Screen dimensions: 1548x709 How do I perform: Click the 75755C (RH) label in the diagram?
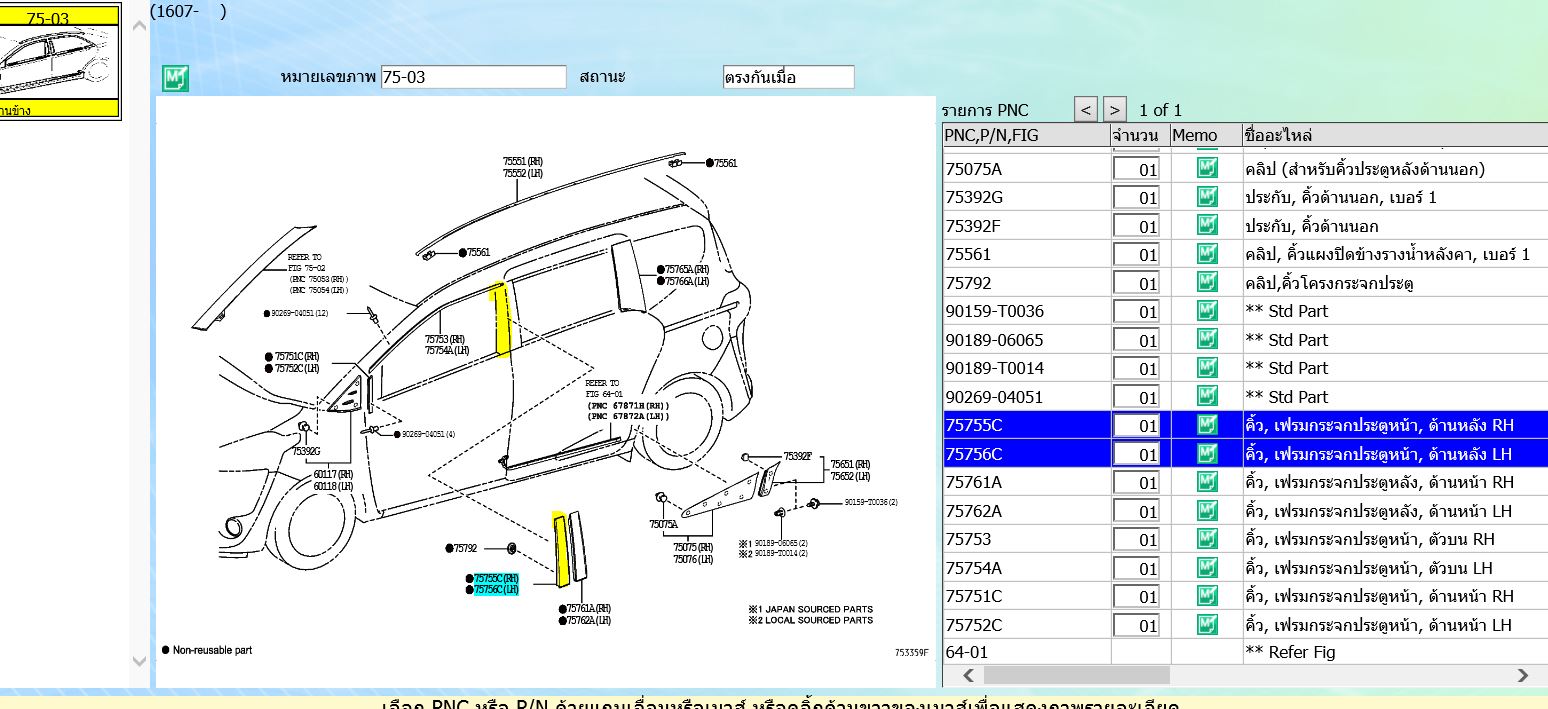pyautogui.click(x=496, y=578)
